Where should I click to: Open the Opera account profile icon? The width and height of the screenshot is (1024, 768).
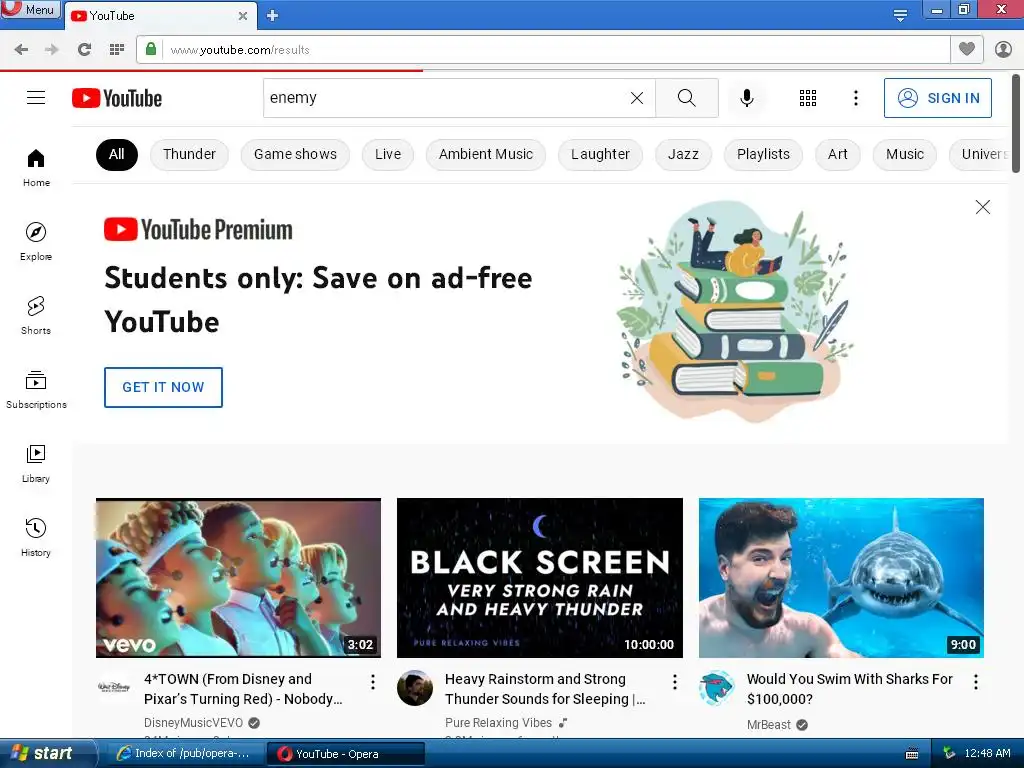pyautogui.click(x=1003, y=49)
